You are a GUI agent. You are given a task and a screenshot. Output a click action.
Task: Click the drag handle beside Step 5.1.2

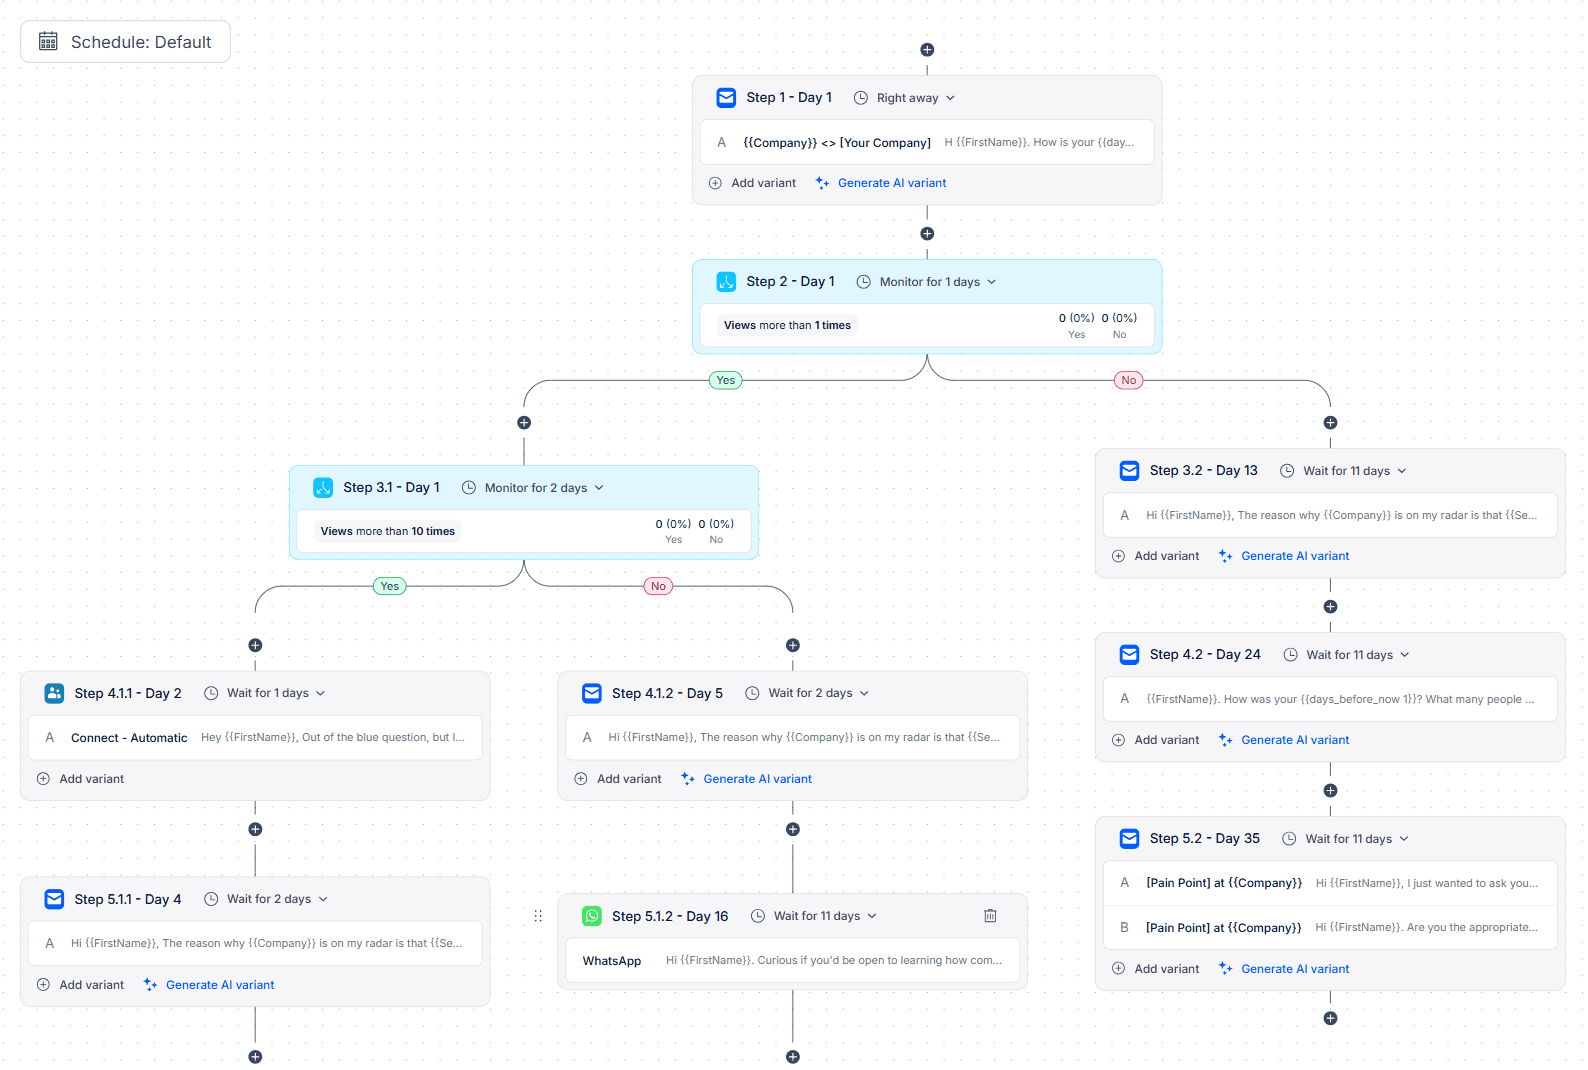pyautogui.click(x=538, y=916)
